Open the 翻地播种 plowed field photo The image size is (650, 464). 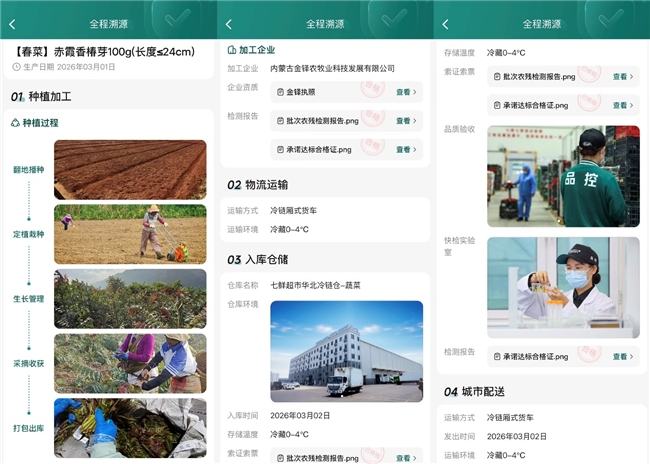130,169
